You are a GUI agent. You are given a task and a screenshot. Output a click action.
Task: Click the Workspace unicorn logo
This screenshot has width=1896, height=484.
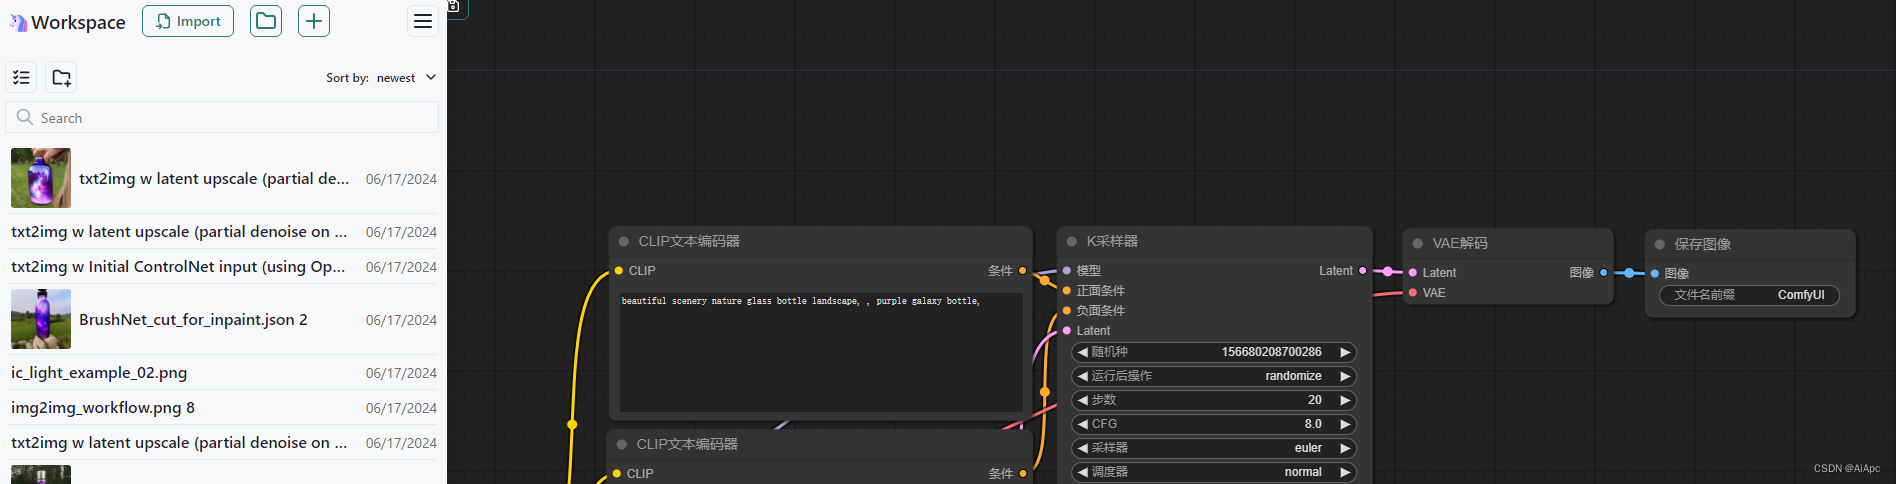pos(19,22)
